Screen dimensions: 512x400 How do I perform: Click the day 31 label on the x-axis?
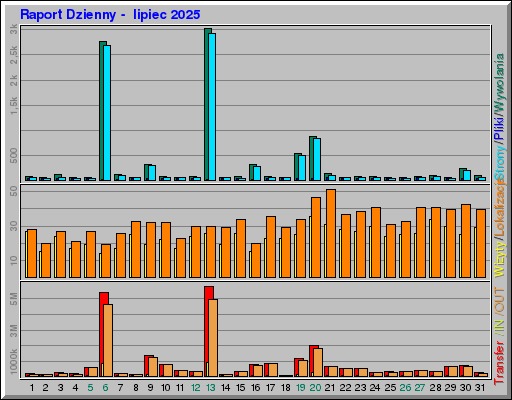480,388
